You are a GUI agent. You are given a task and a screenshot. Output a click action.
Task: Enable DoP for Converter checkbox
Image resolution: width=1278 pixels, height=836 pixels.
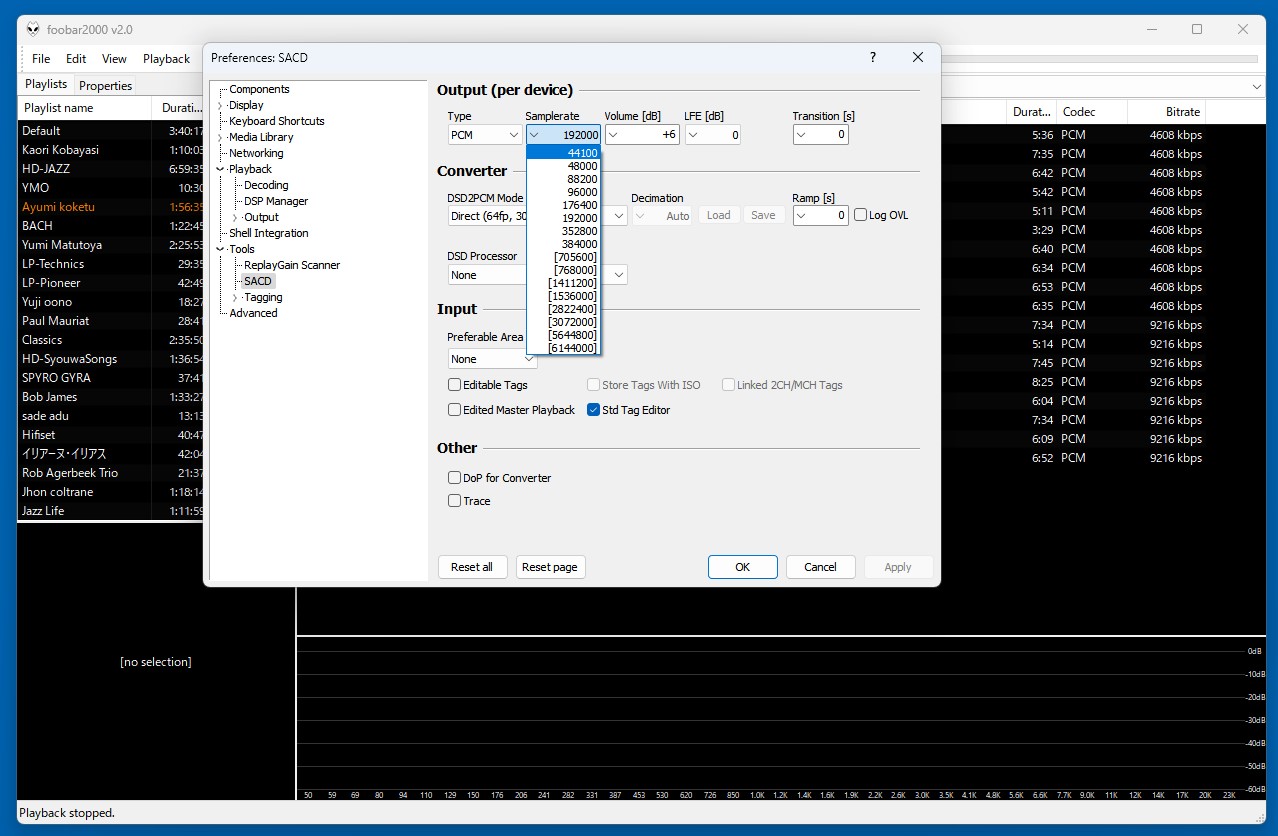tap(454, 478)
